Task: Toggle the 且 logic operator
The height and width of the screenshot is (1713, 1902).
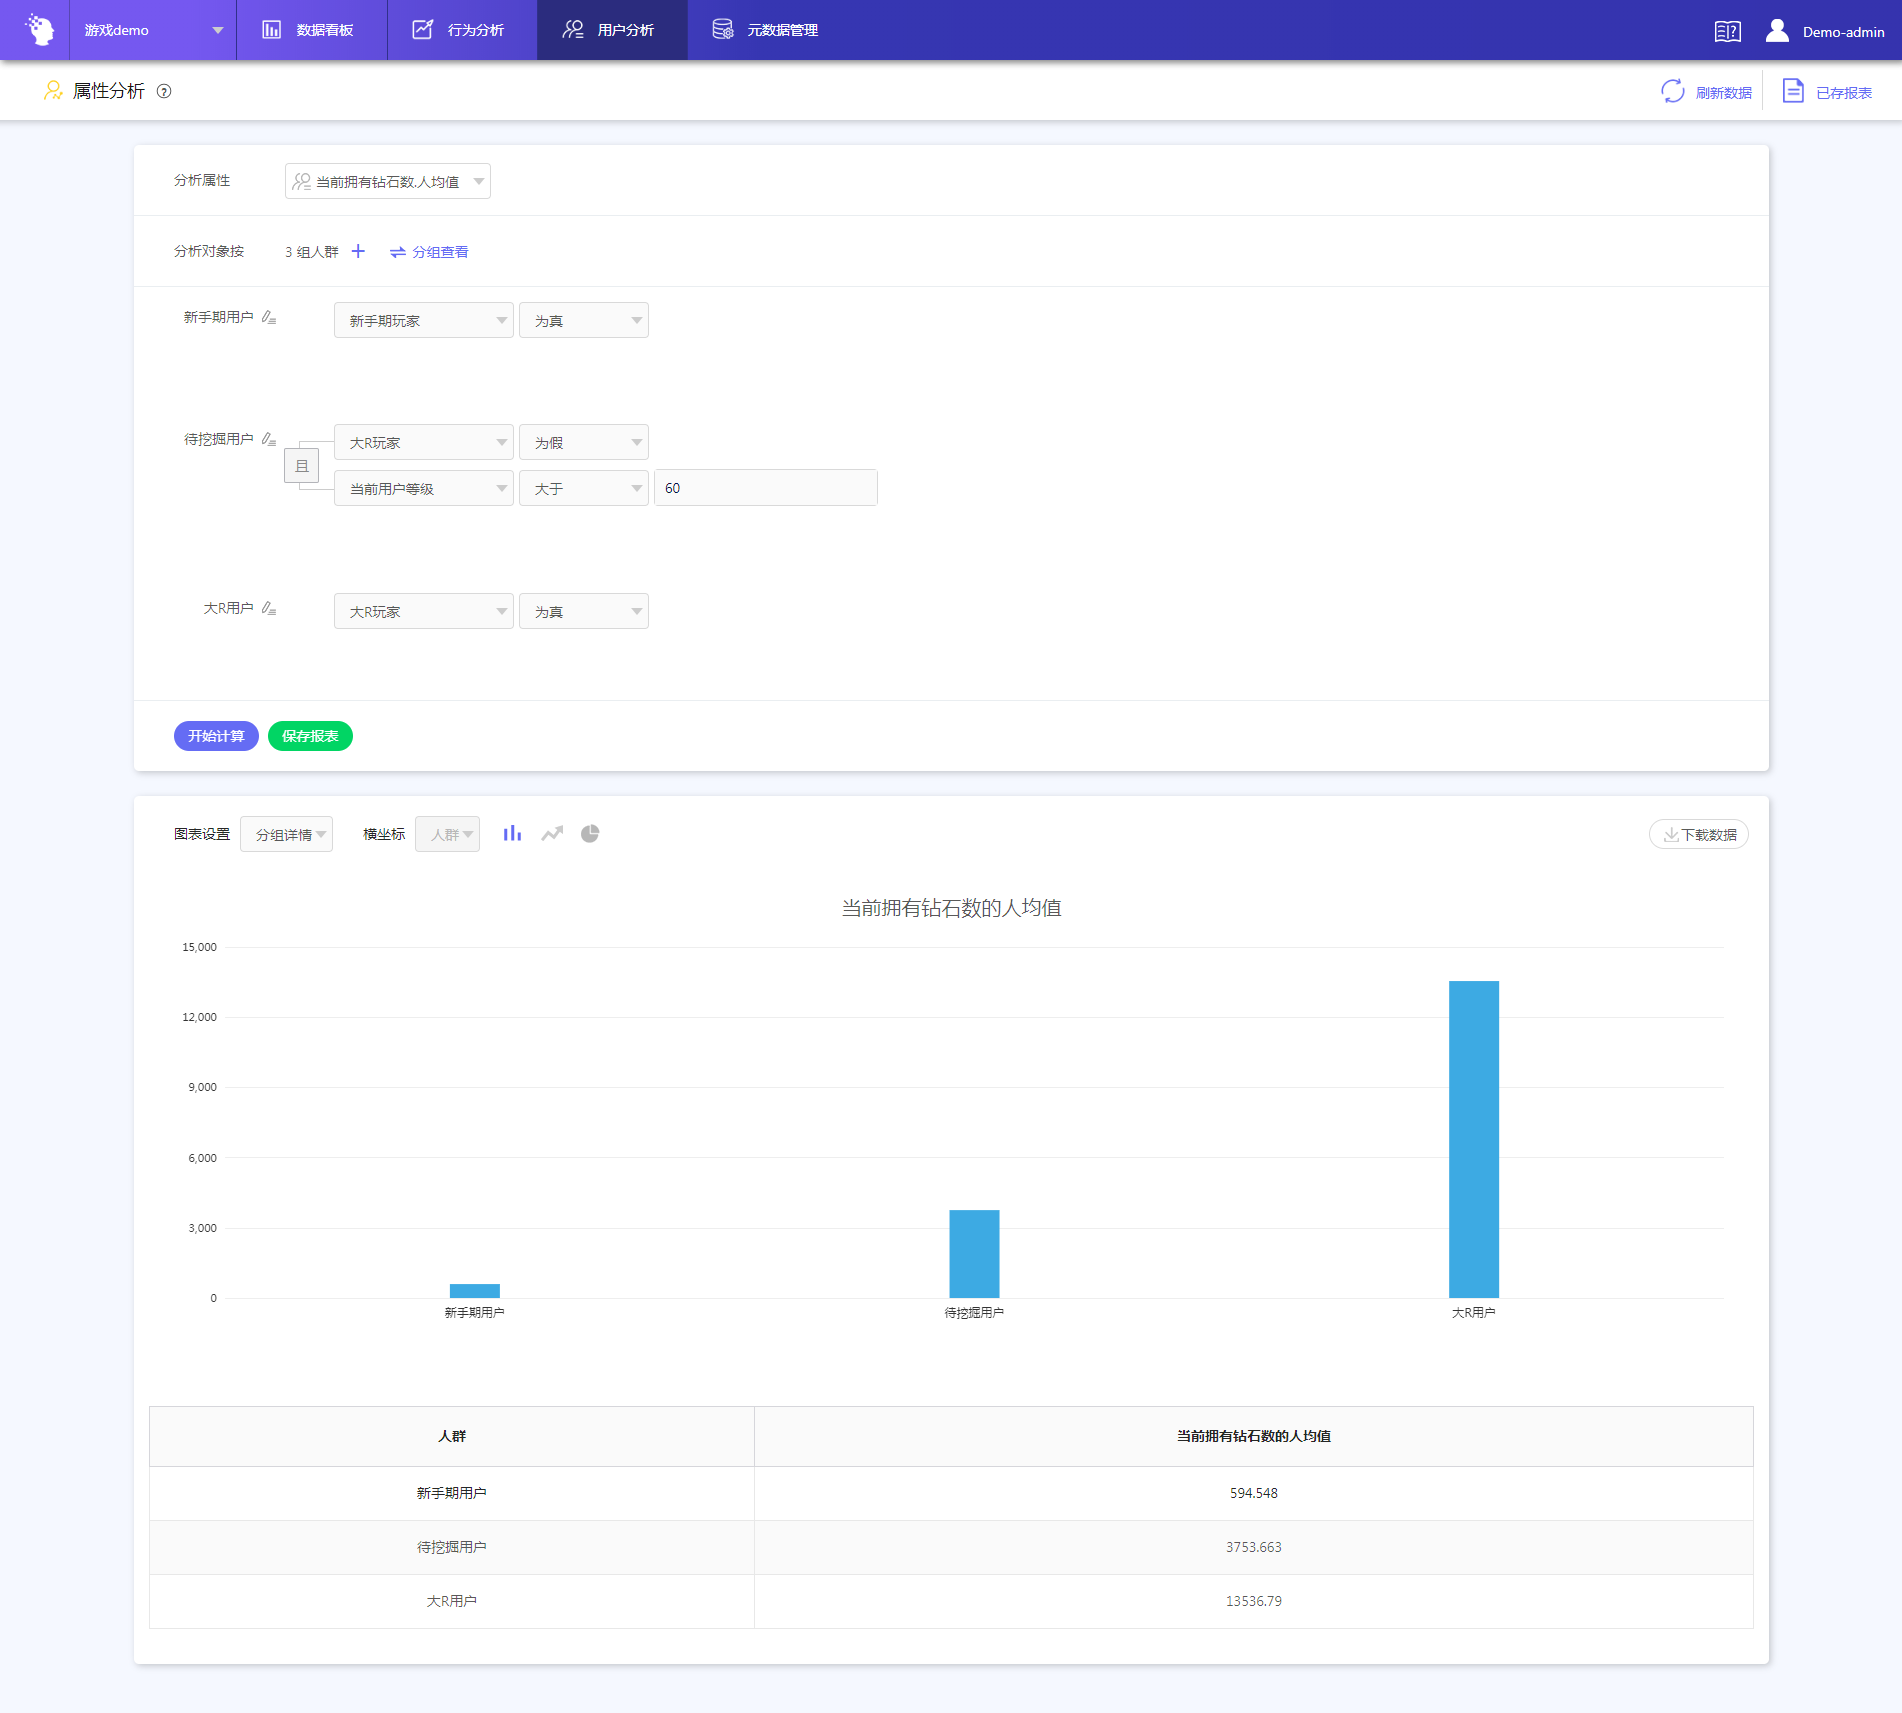Action: (x=302, y=466)
